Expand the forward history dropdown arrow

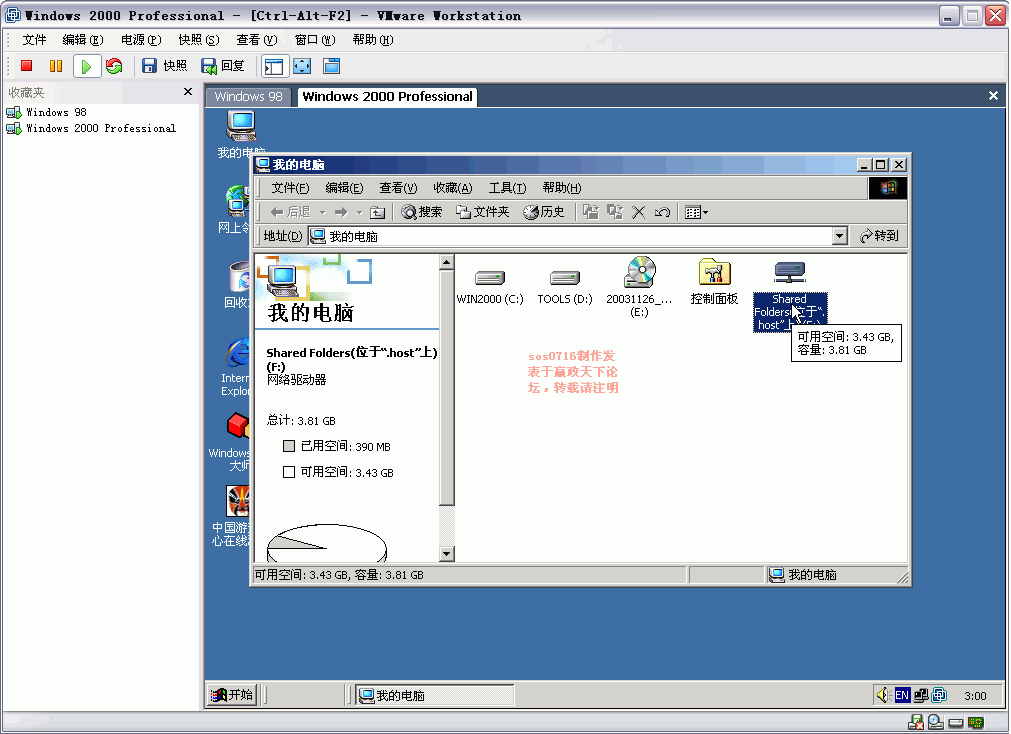[x=359, y=212]
